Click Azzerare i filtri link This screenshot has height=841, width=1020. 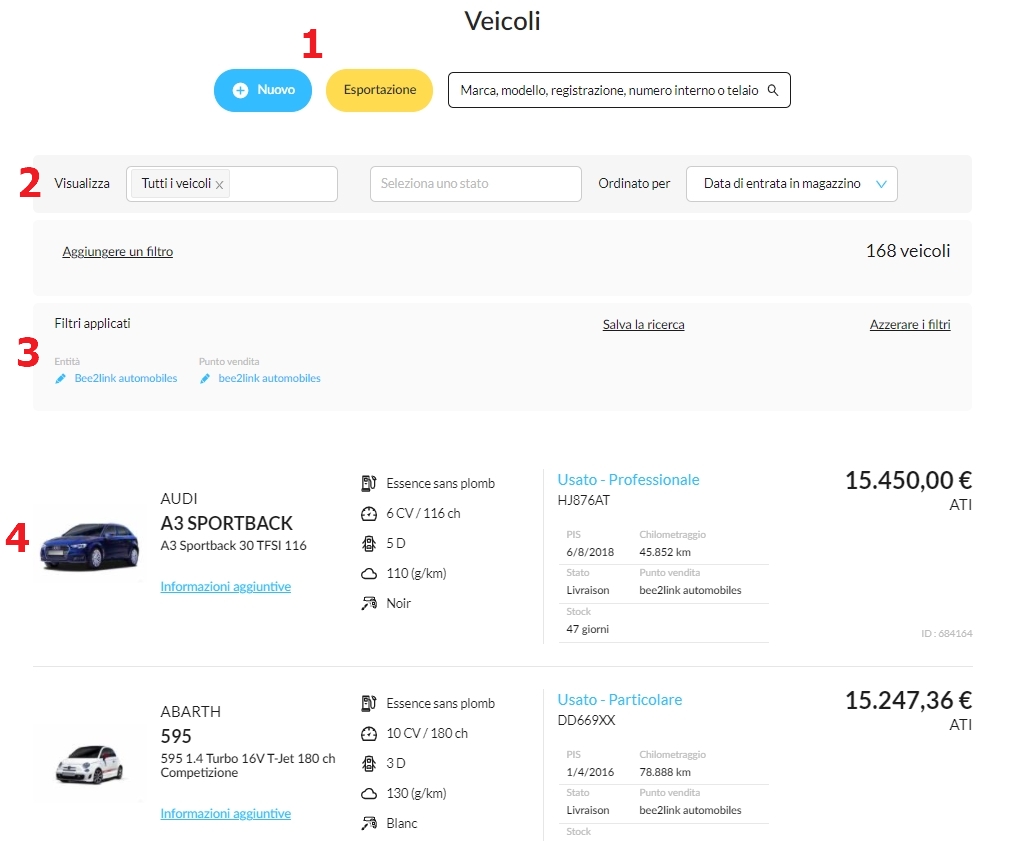[x=910, y=325]
